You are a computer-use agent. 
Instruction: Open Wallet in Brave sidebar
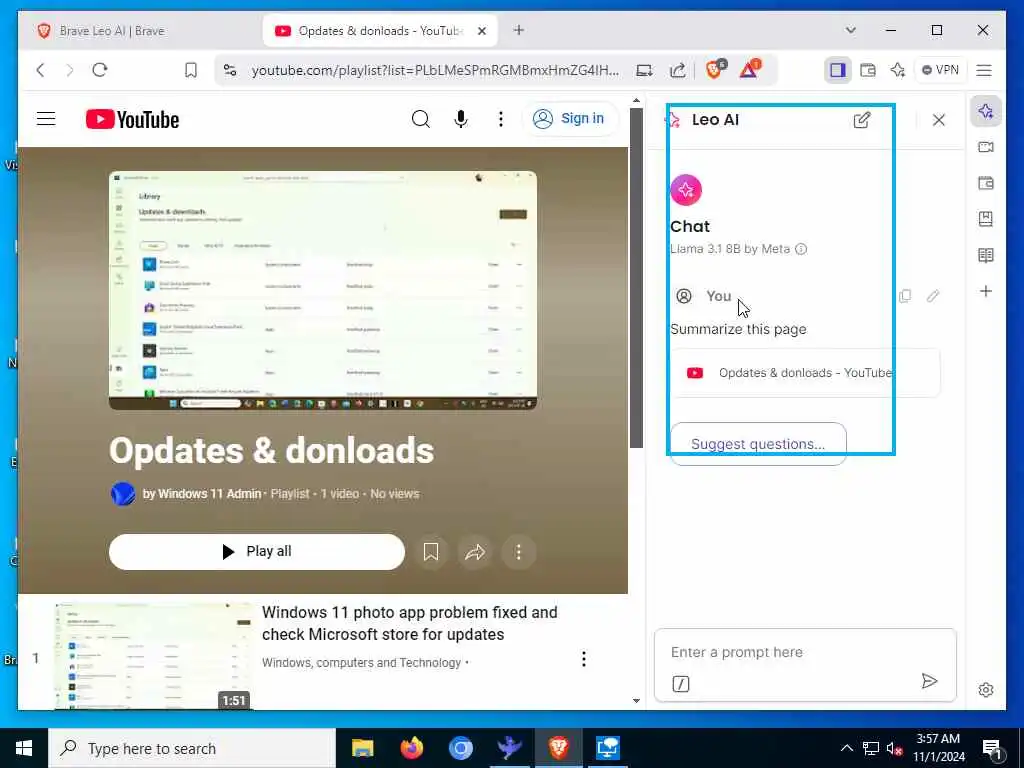click(x=986, y=183)
